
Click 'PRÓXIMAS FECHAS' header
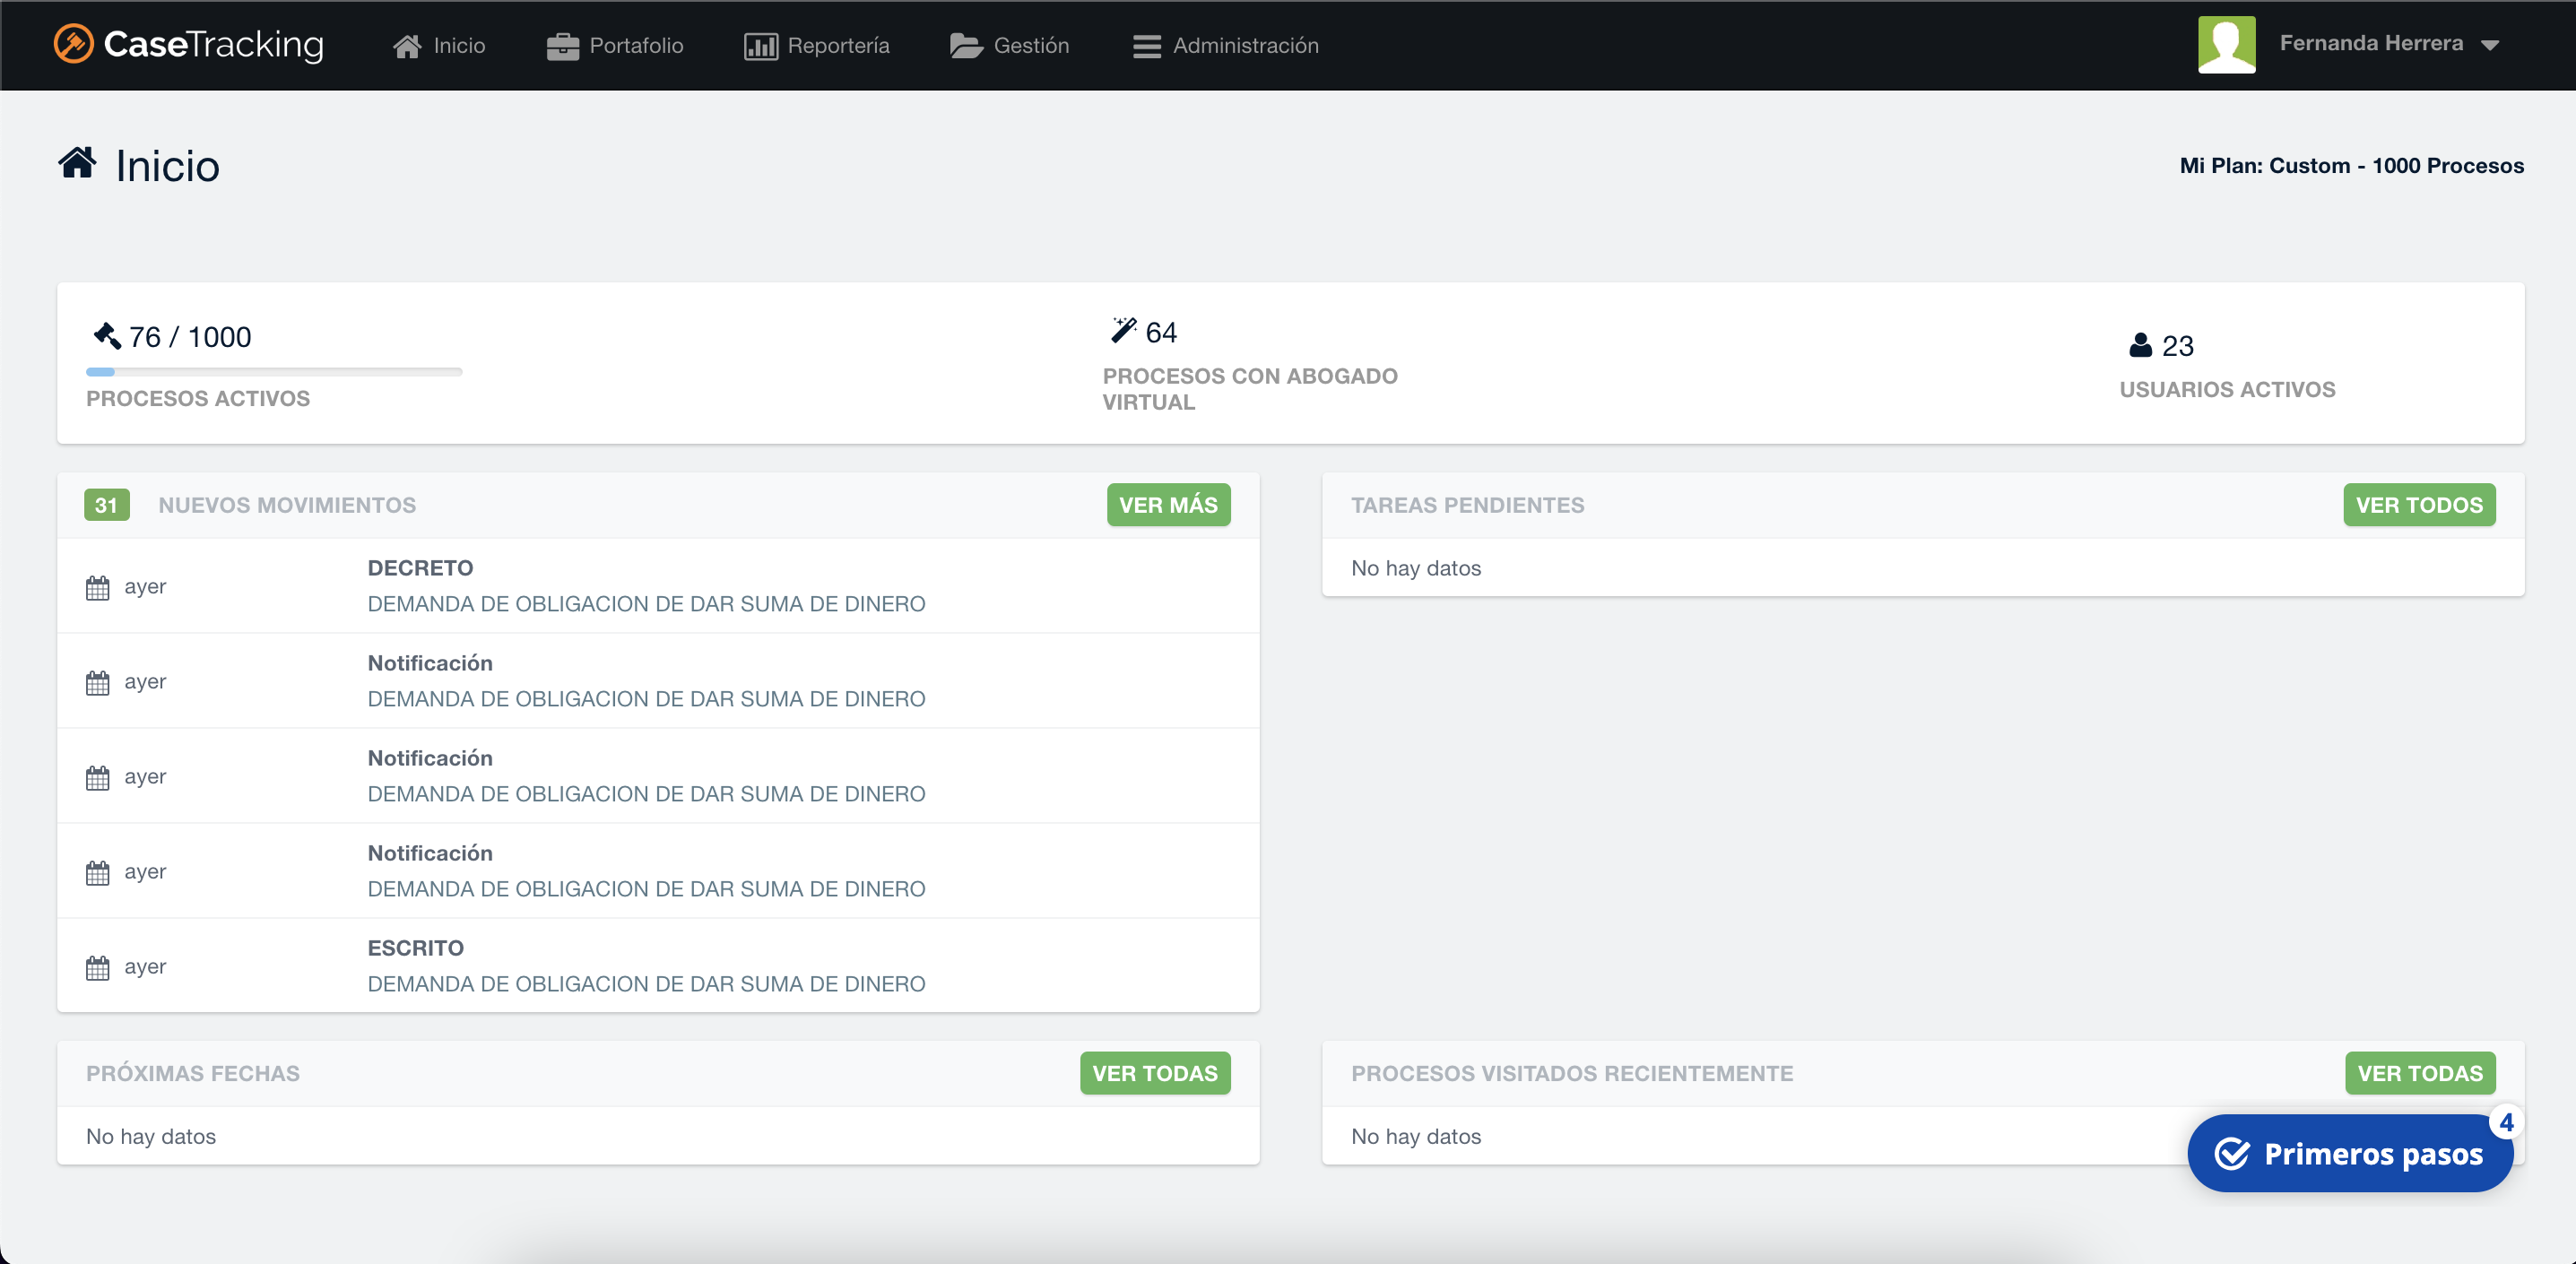click(193, 1073)
